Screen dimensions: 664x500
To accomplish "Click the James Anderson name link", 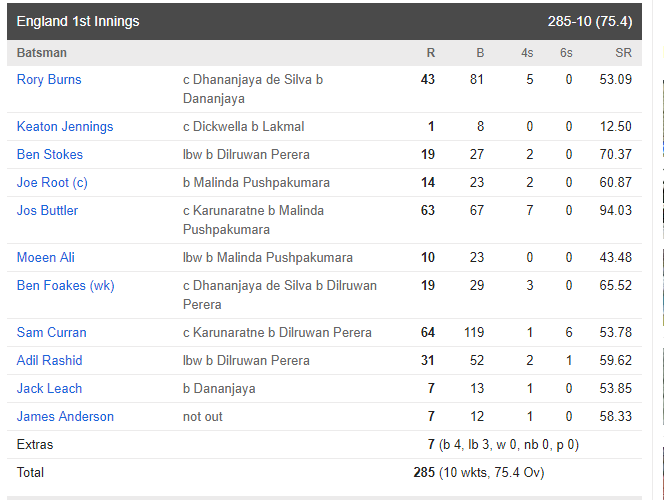I will coord(65,416).
